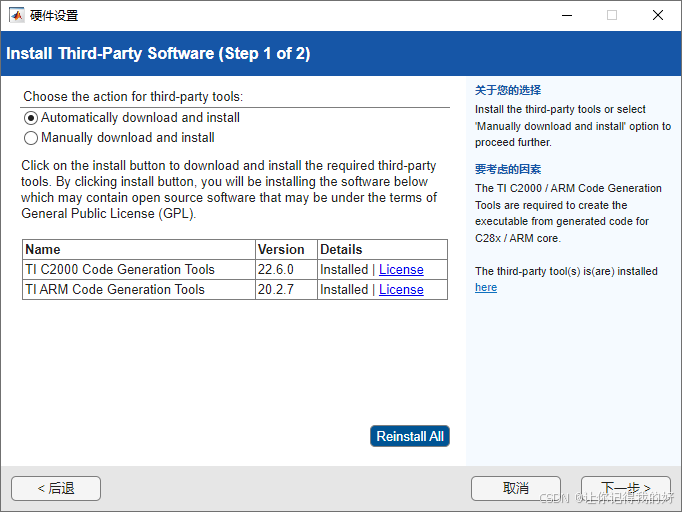The image size is (682, 512).
Task: Open License link for TI C2000 tools
Action: (x=401, y=270)
